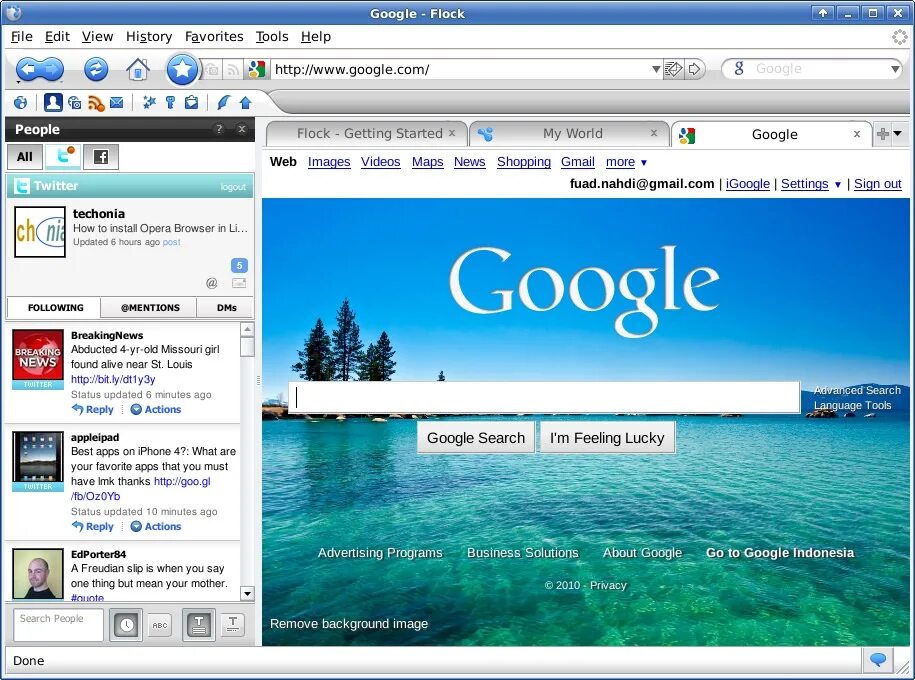Open the Favorites menu
The image size is (915, 680).
click(x=214, y=37)
